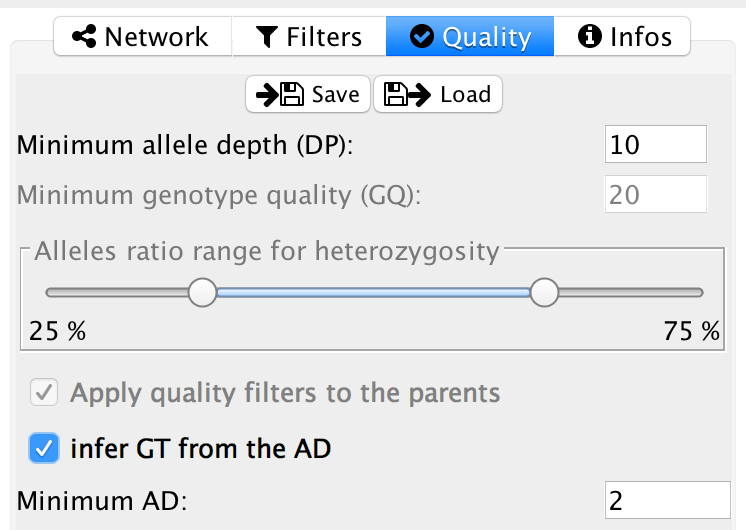Click the blue slider track between handles
This screenshot has width=746, height=530.
[x=373, y=293]
